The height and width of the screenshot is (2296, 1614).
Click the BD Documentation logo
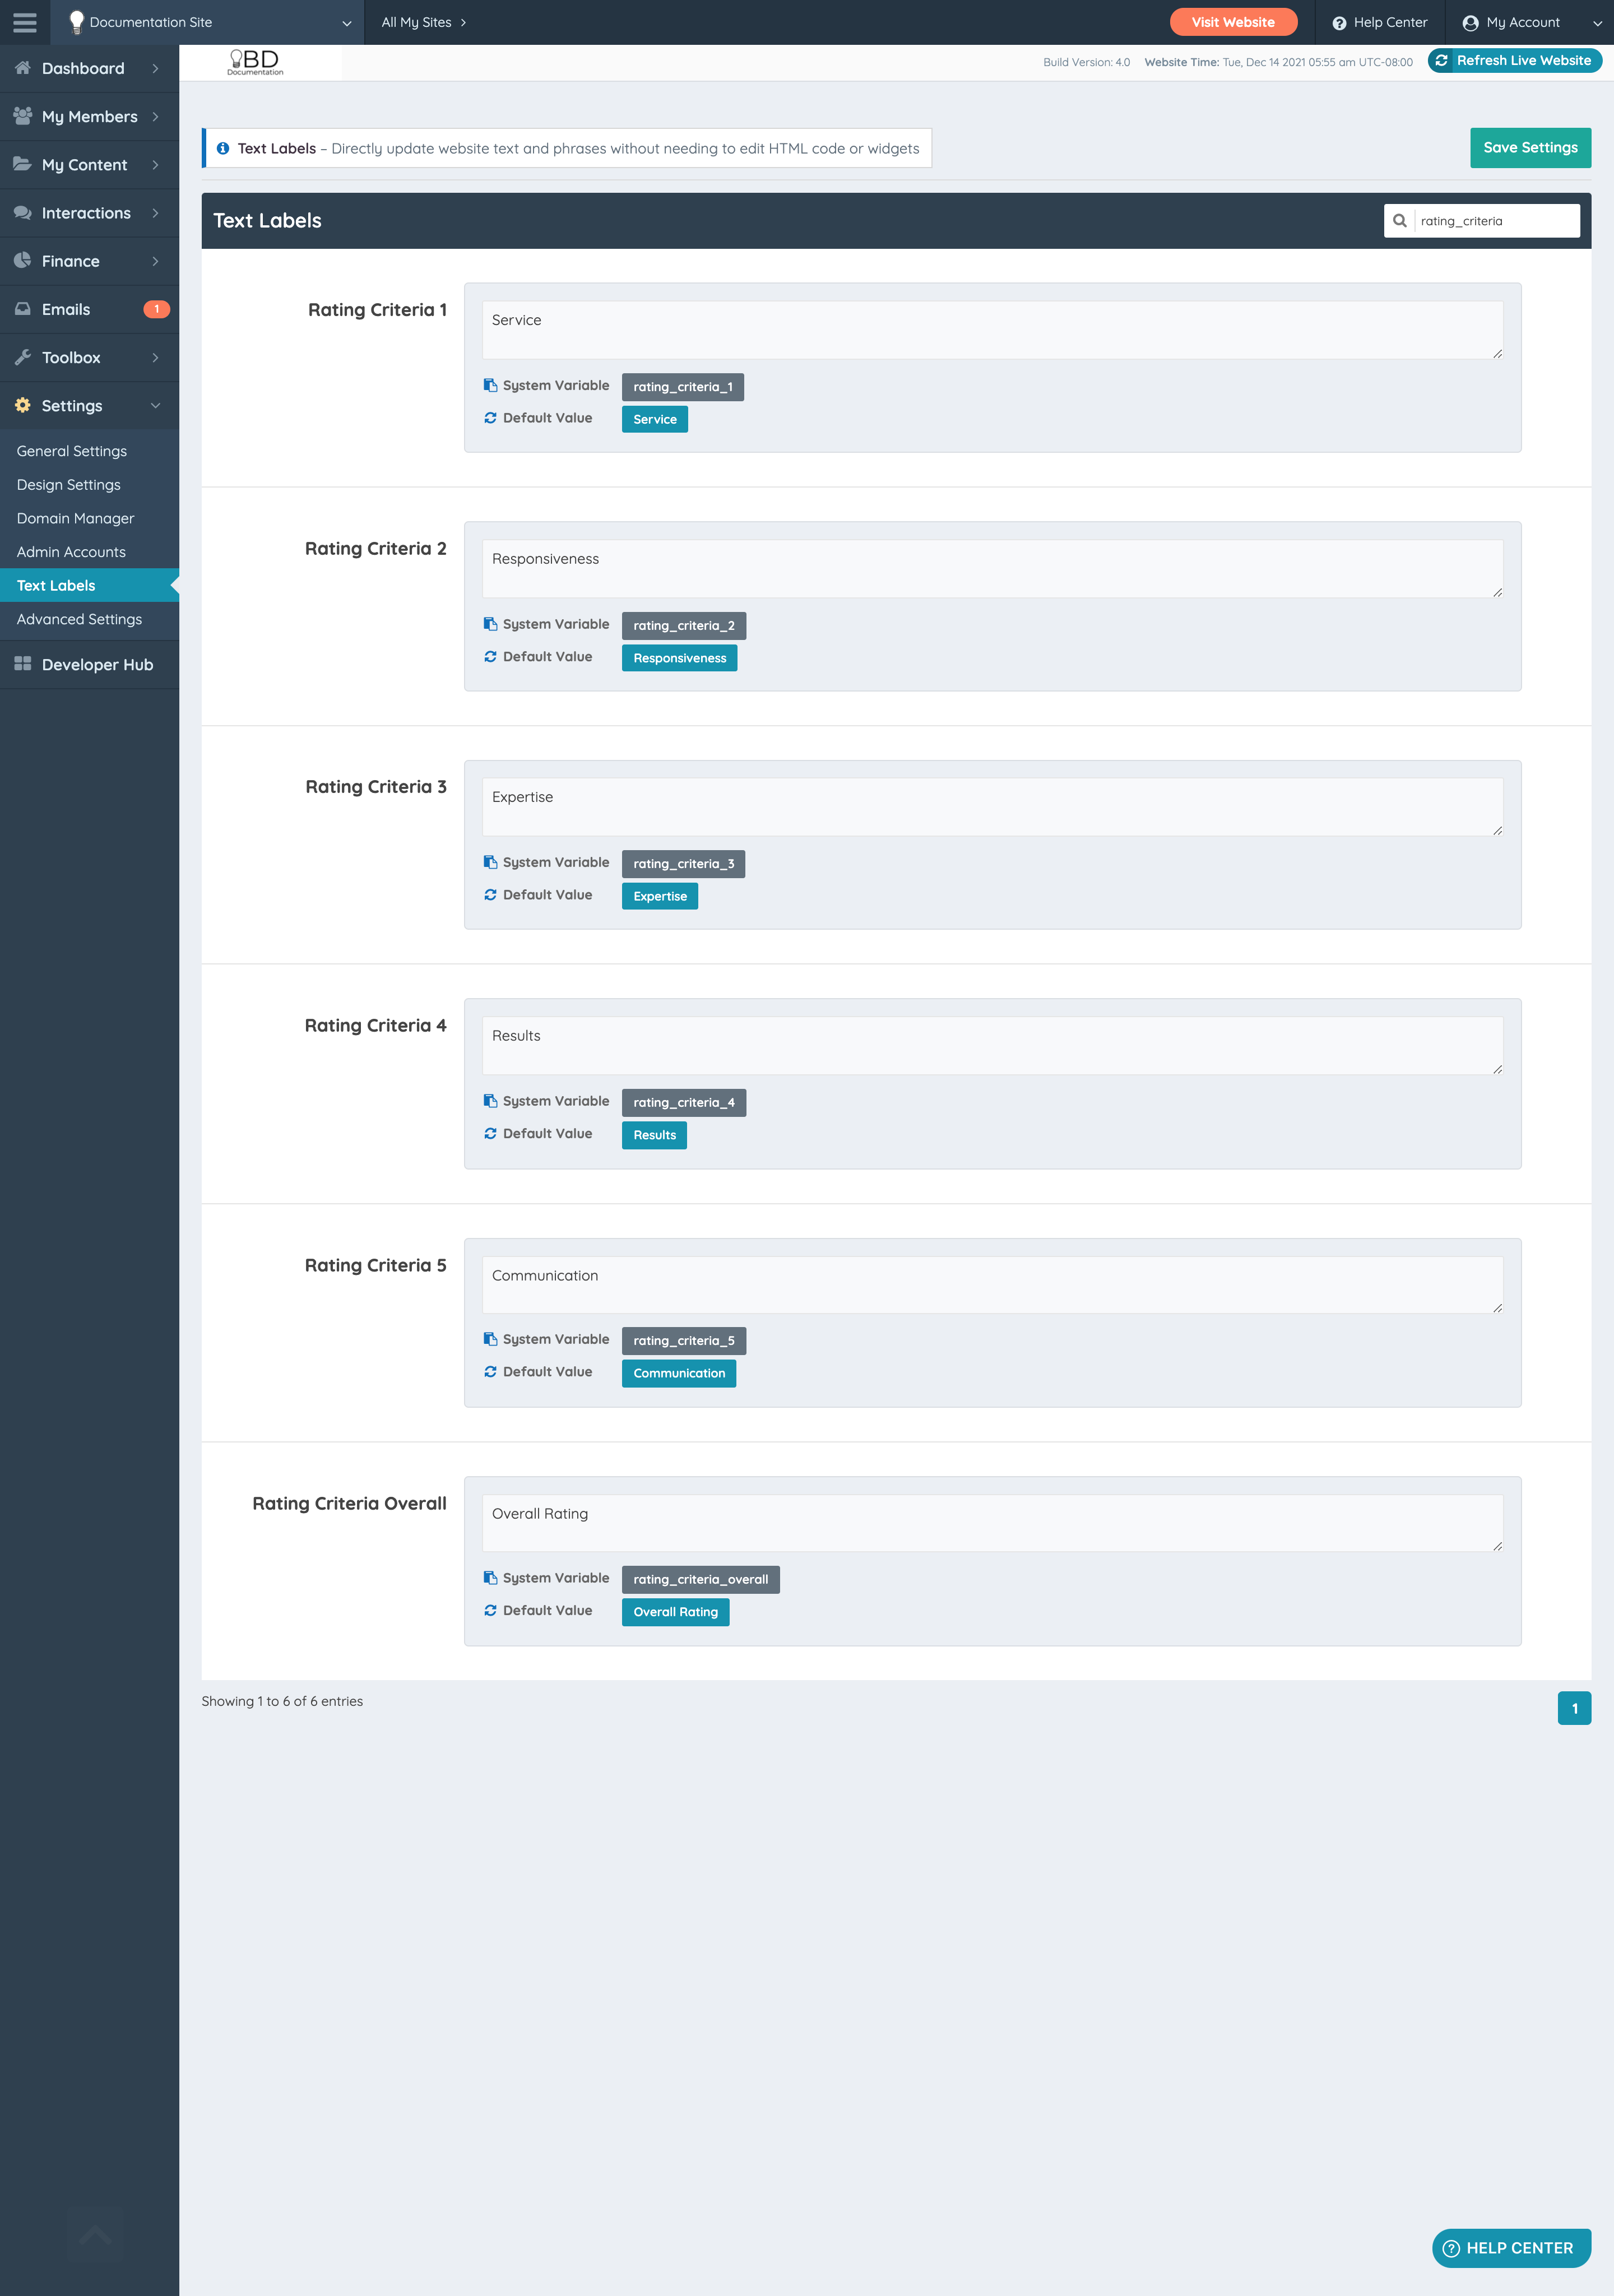click(x=256, y=62)
